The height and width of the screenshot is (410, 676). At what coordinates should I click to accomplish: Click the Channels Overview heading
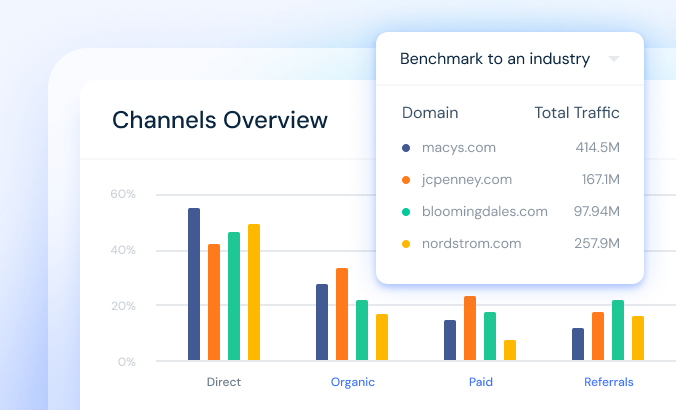click(220, 120)
